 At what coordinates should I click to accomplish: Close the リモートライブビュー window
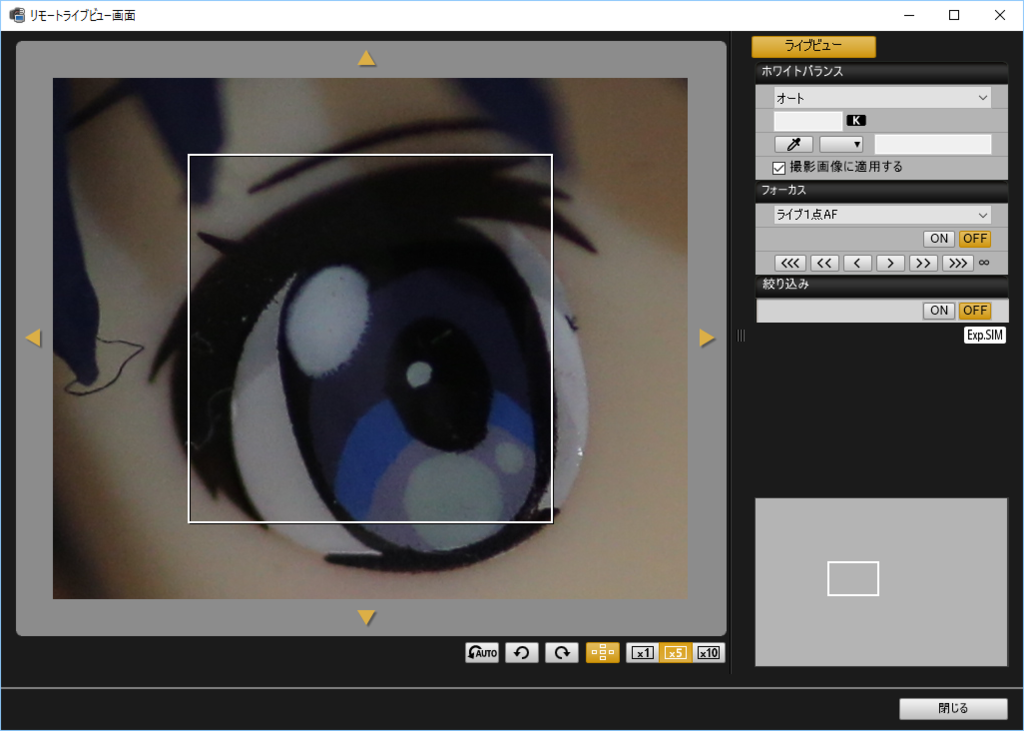1000,15
